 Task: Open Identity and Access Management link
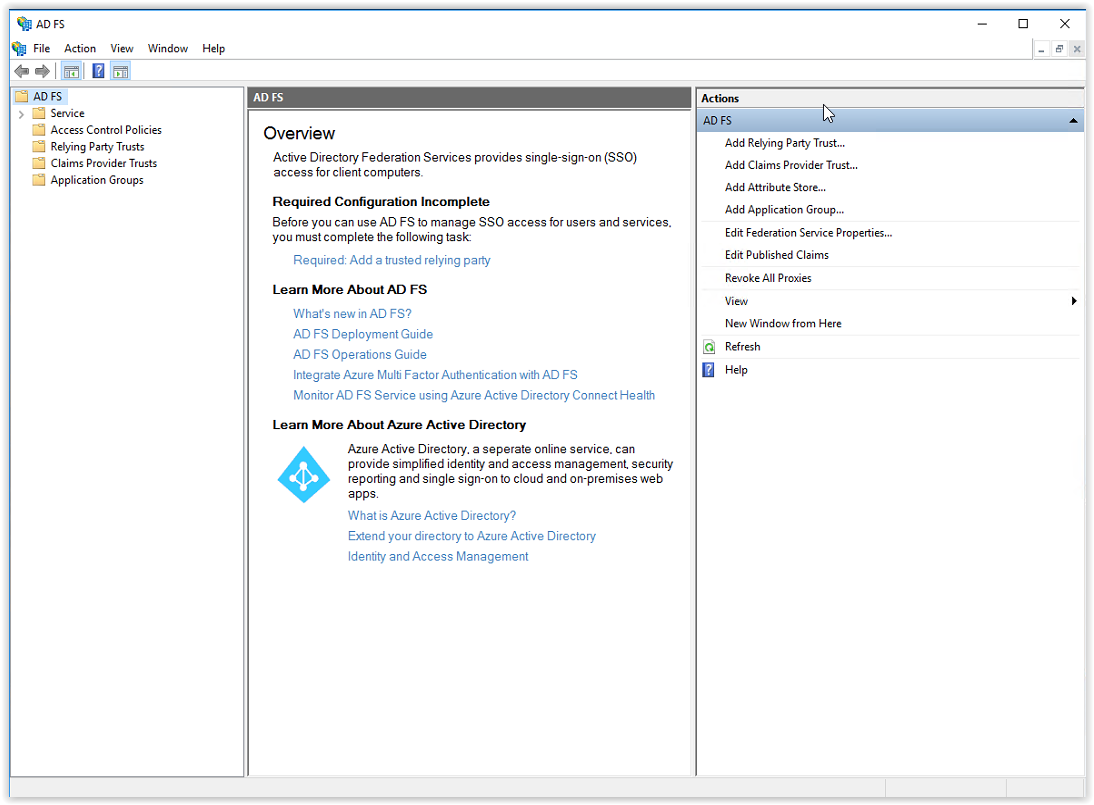(438, 556)
